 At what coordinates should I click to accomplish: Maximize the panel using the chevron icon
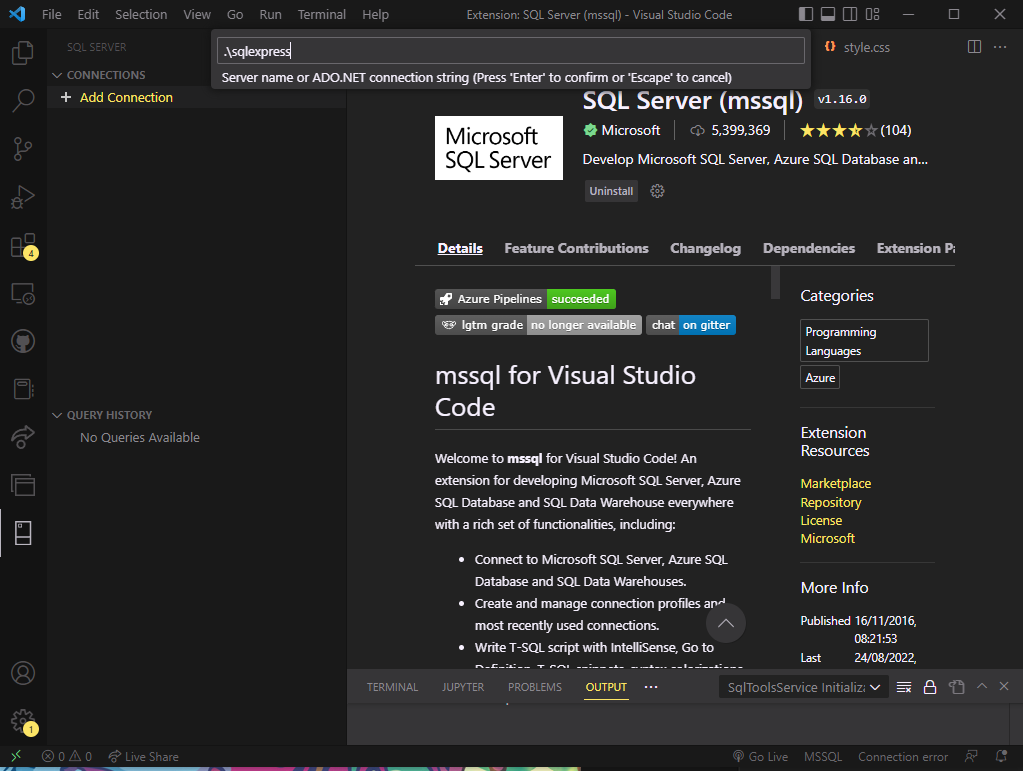click(x=980, y=687)
